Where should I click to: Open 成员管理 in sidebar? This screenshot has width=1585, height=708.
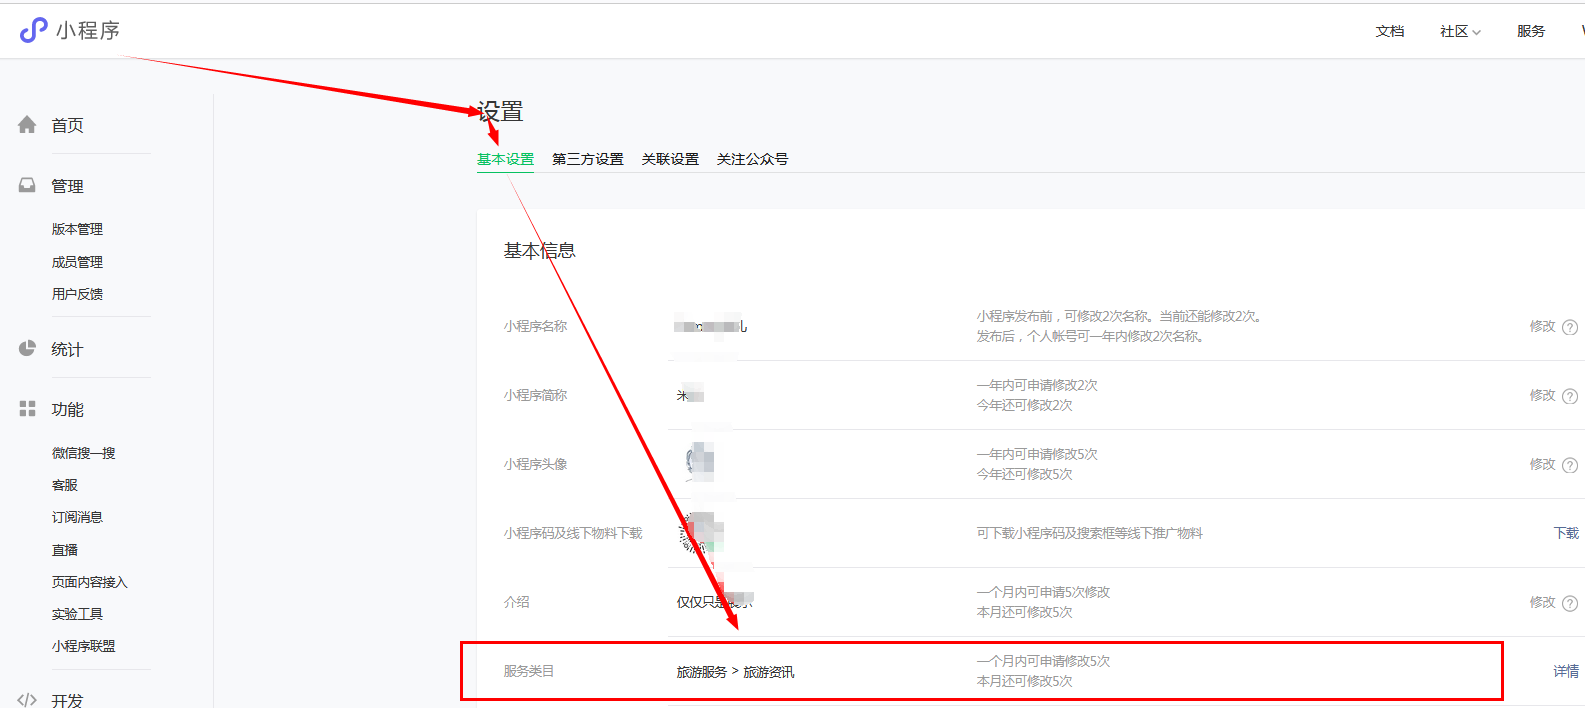point(77,262)
